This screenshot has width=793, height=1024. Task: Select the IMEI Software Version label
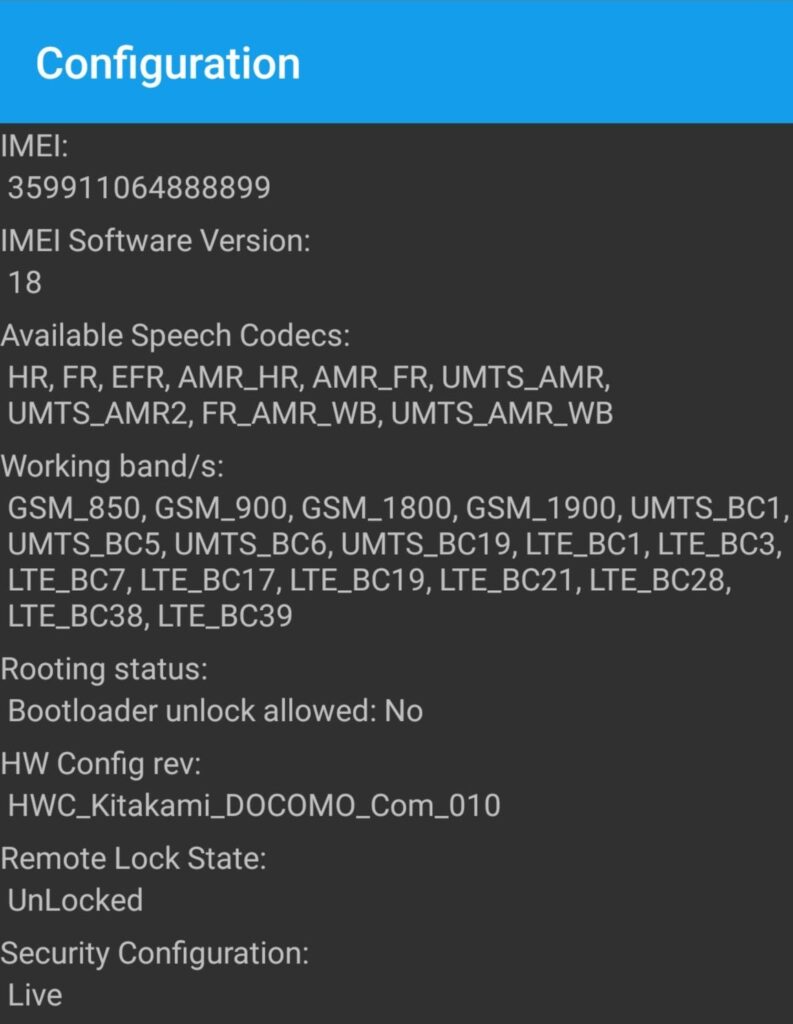[x=155, y=240]
